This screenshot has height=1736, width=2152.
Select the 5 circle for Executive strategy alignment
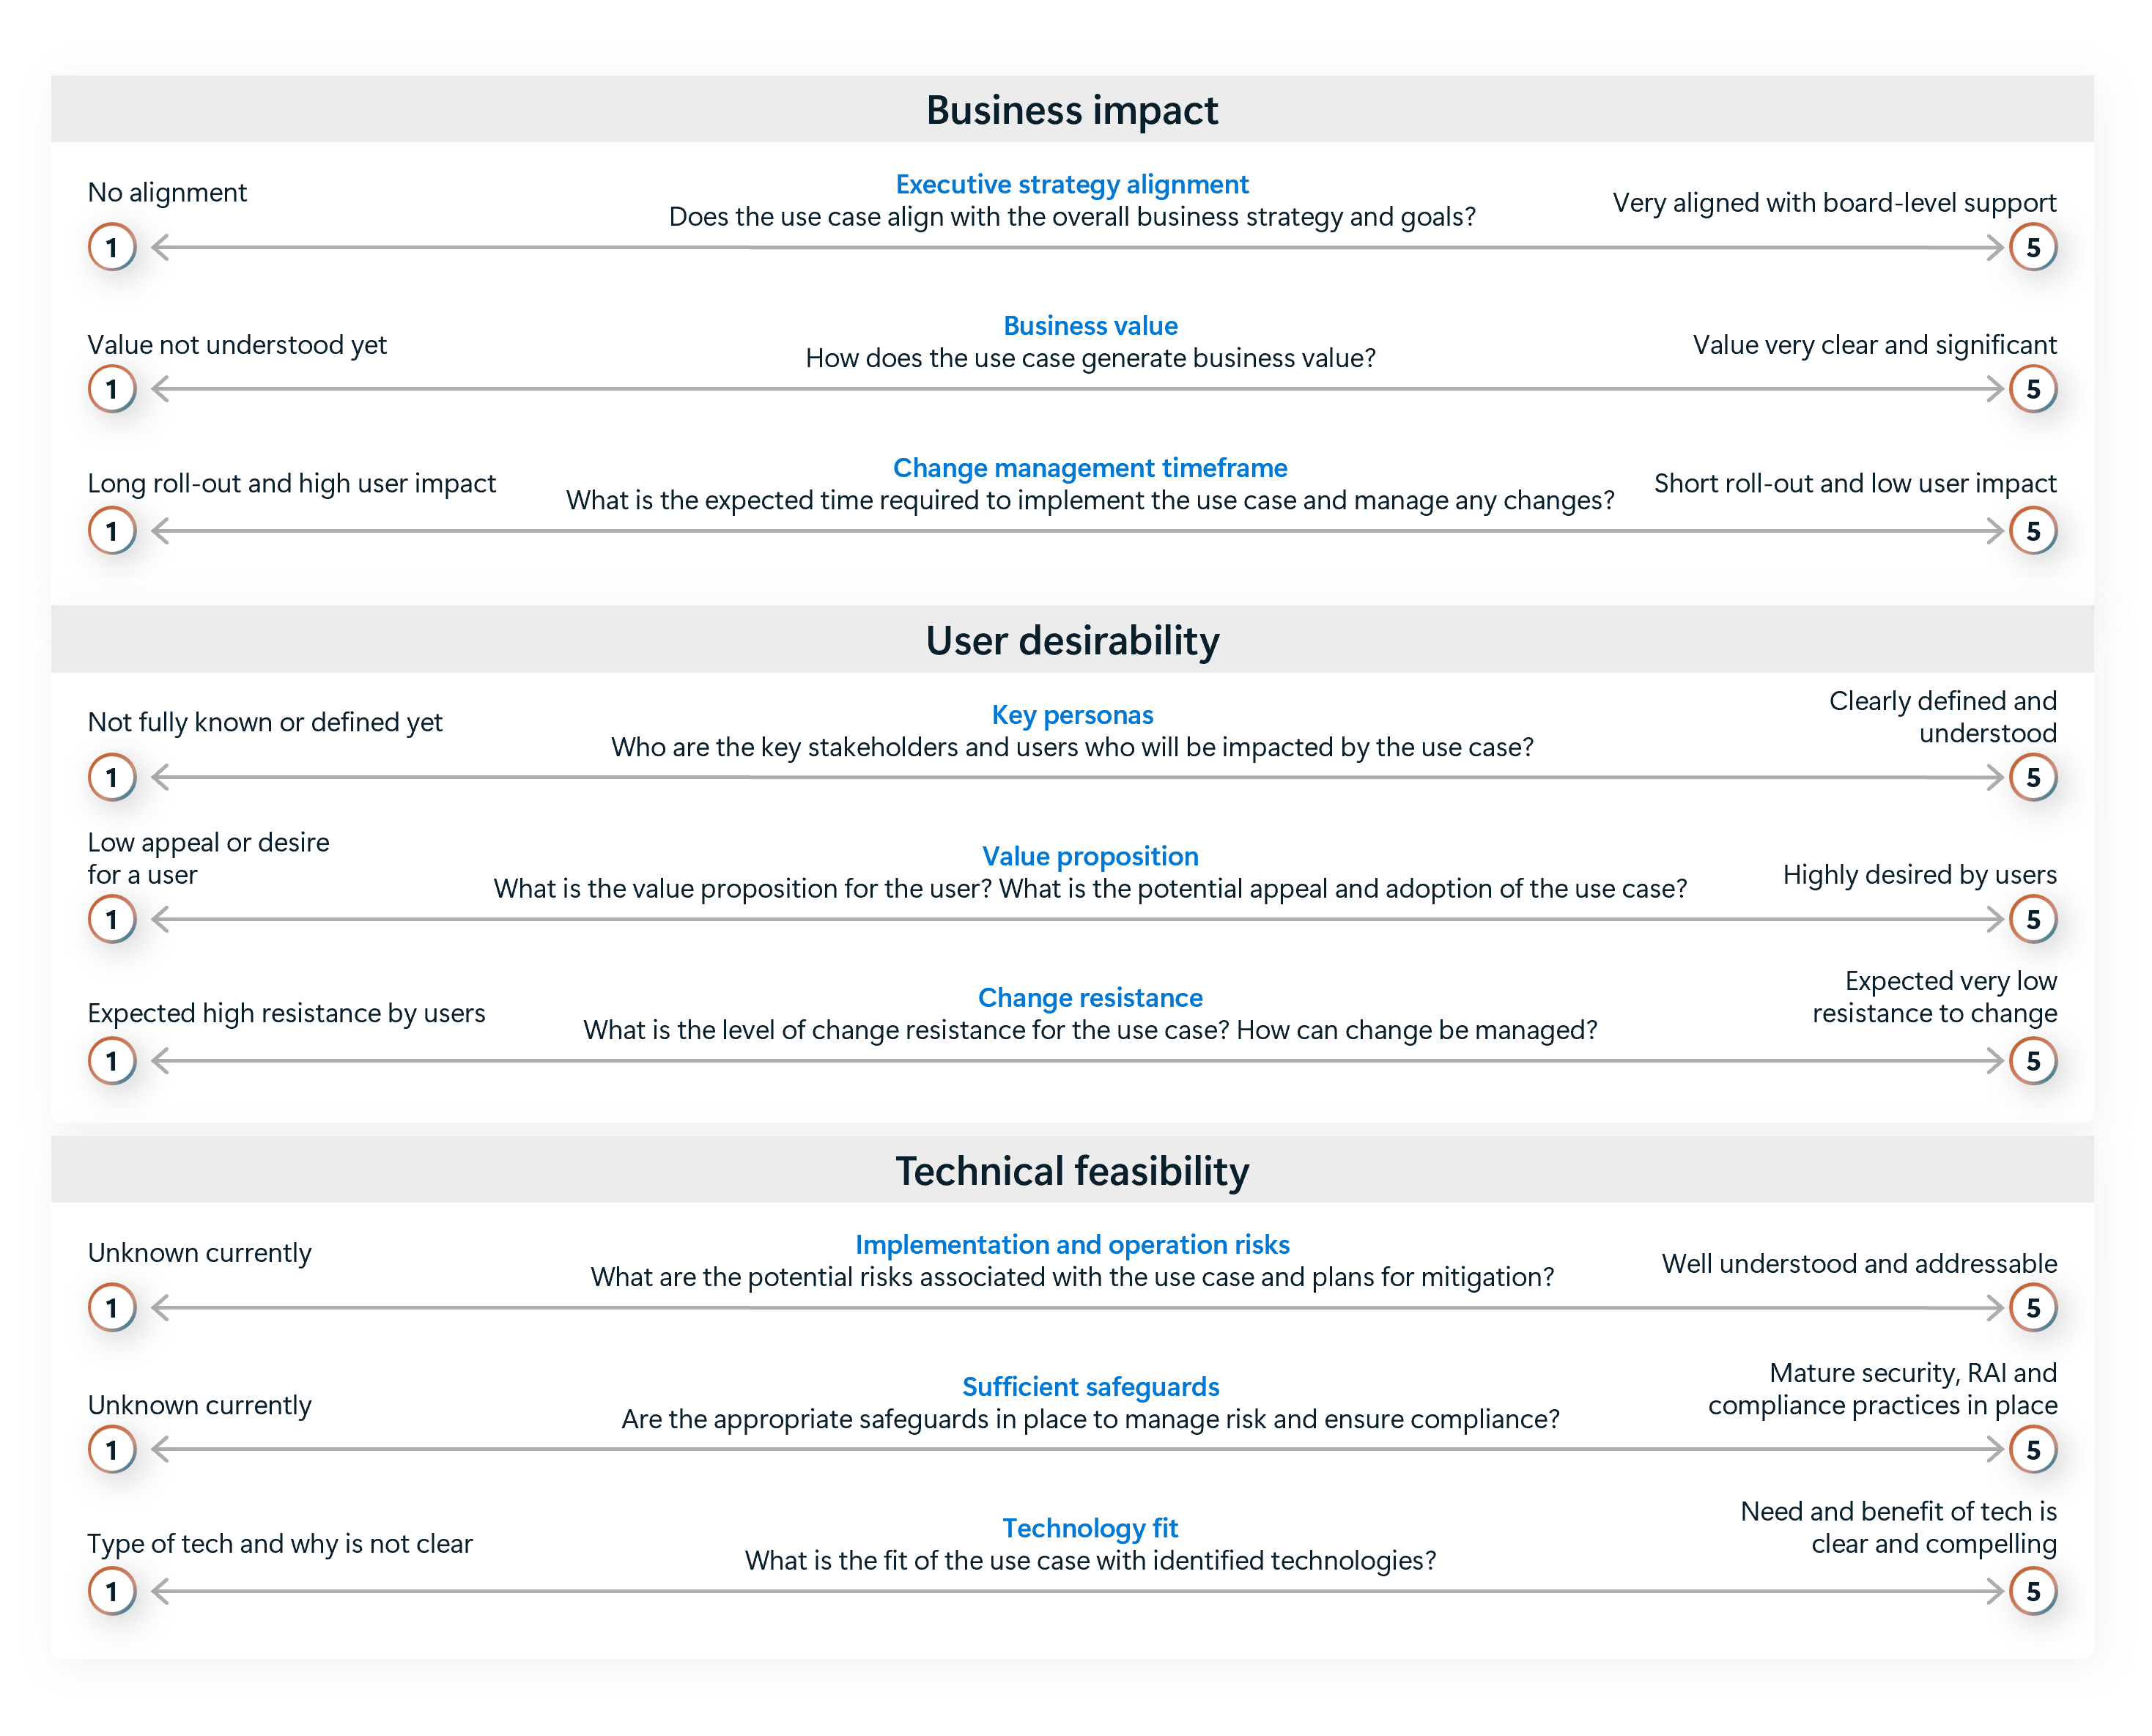(x=2032, y=247)
